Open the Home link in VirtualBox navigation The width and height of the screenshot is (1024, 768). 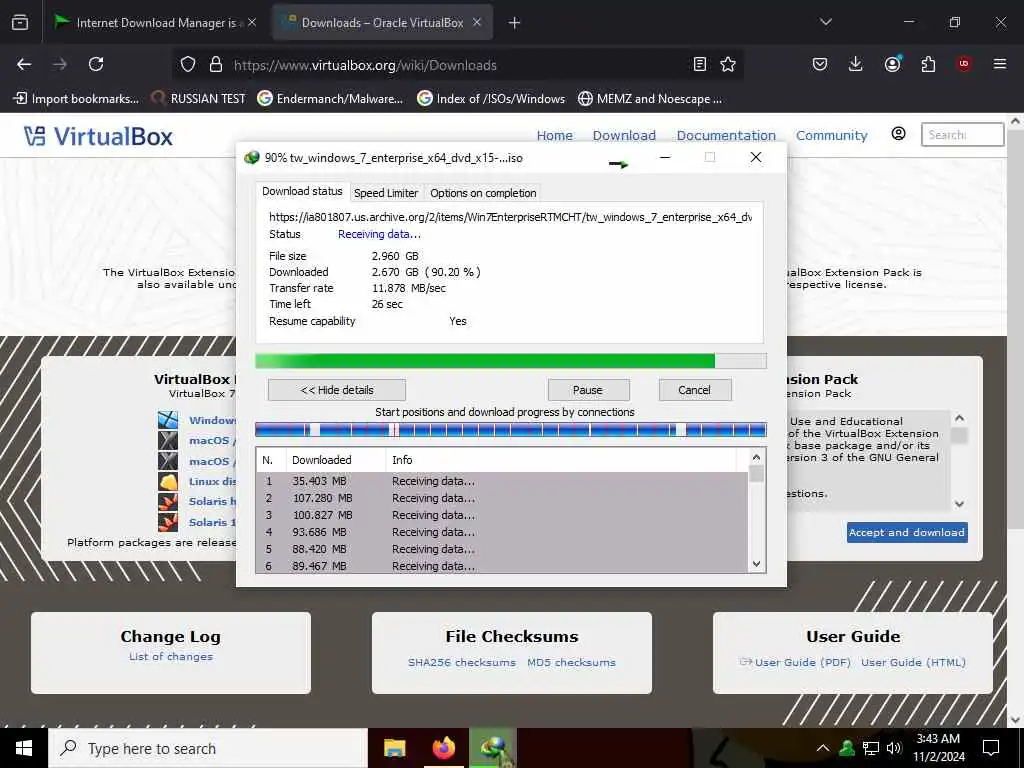554,135
